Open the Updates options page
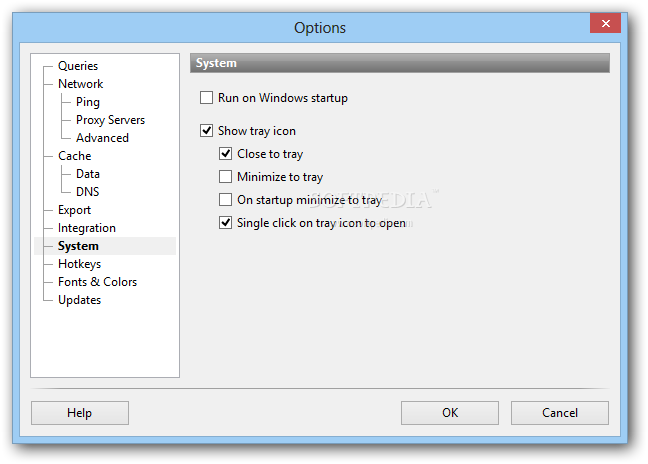The width and height of the screenshot is (648, 464). pos(79,300)
